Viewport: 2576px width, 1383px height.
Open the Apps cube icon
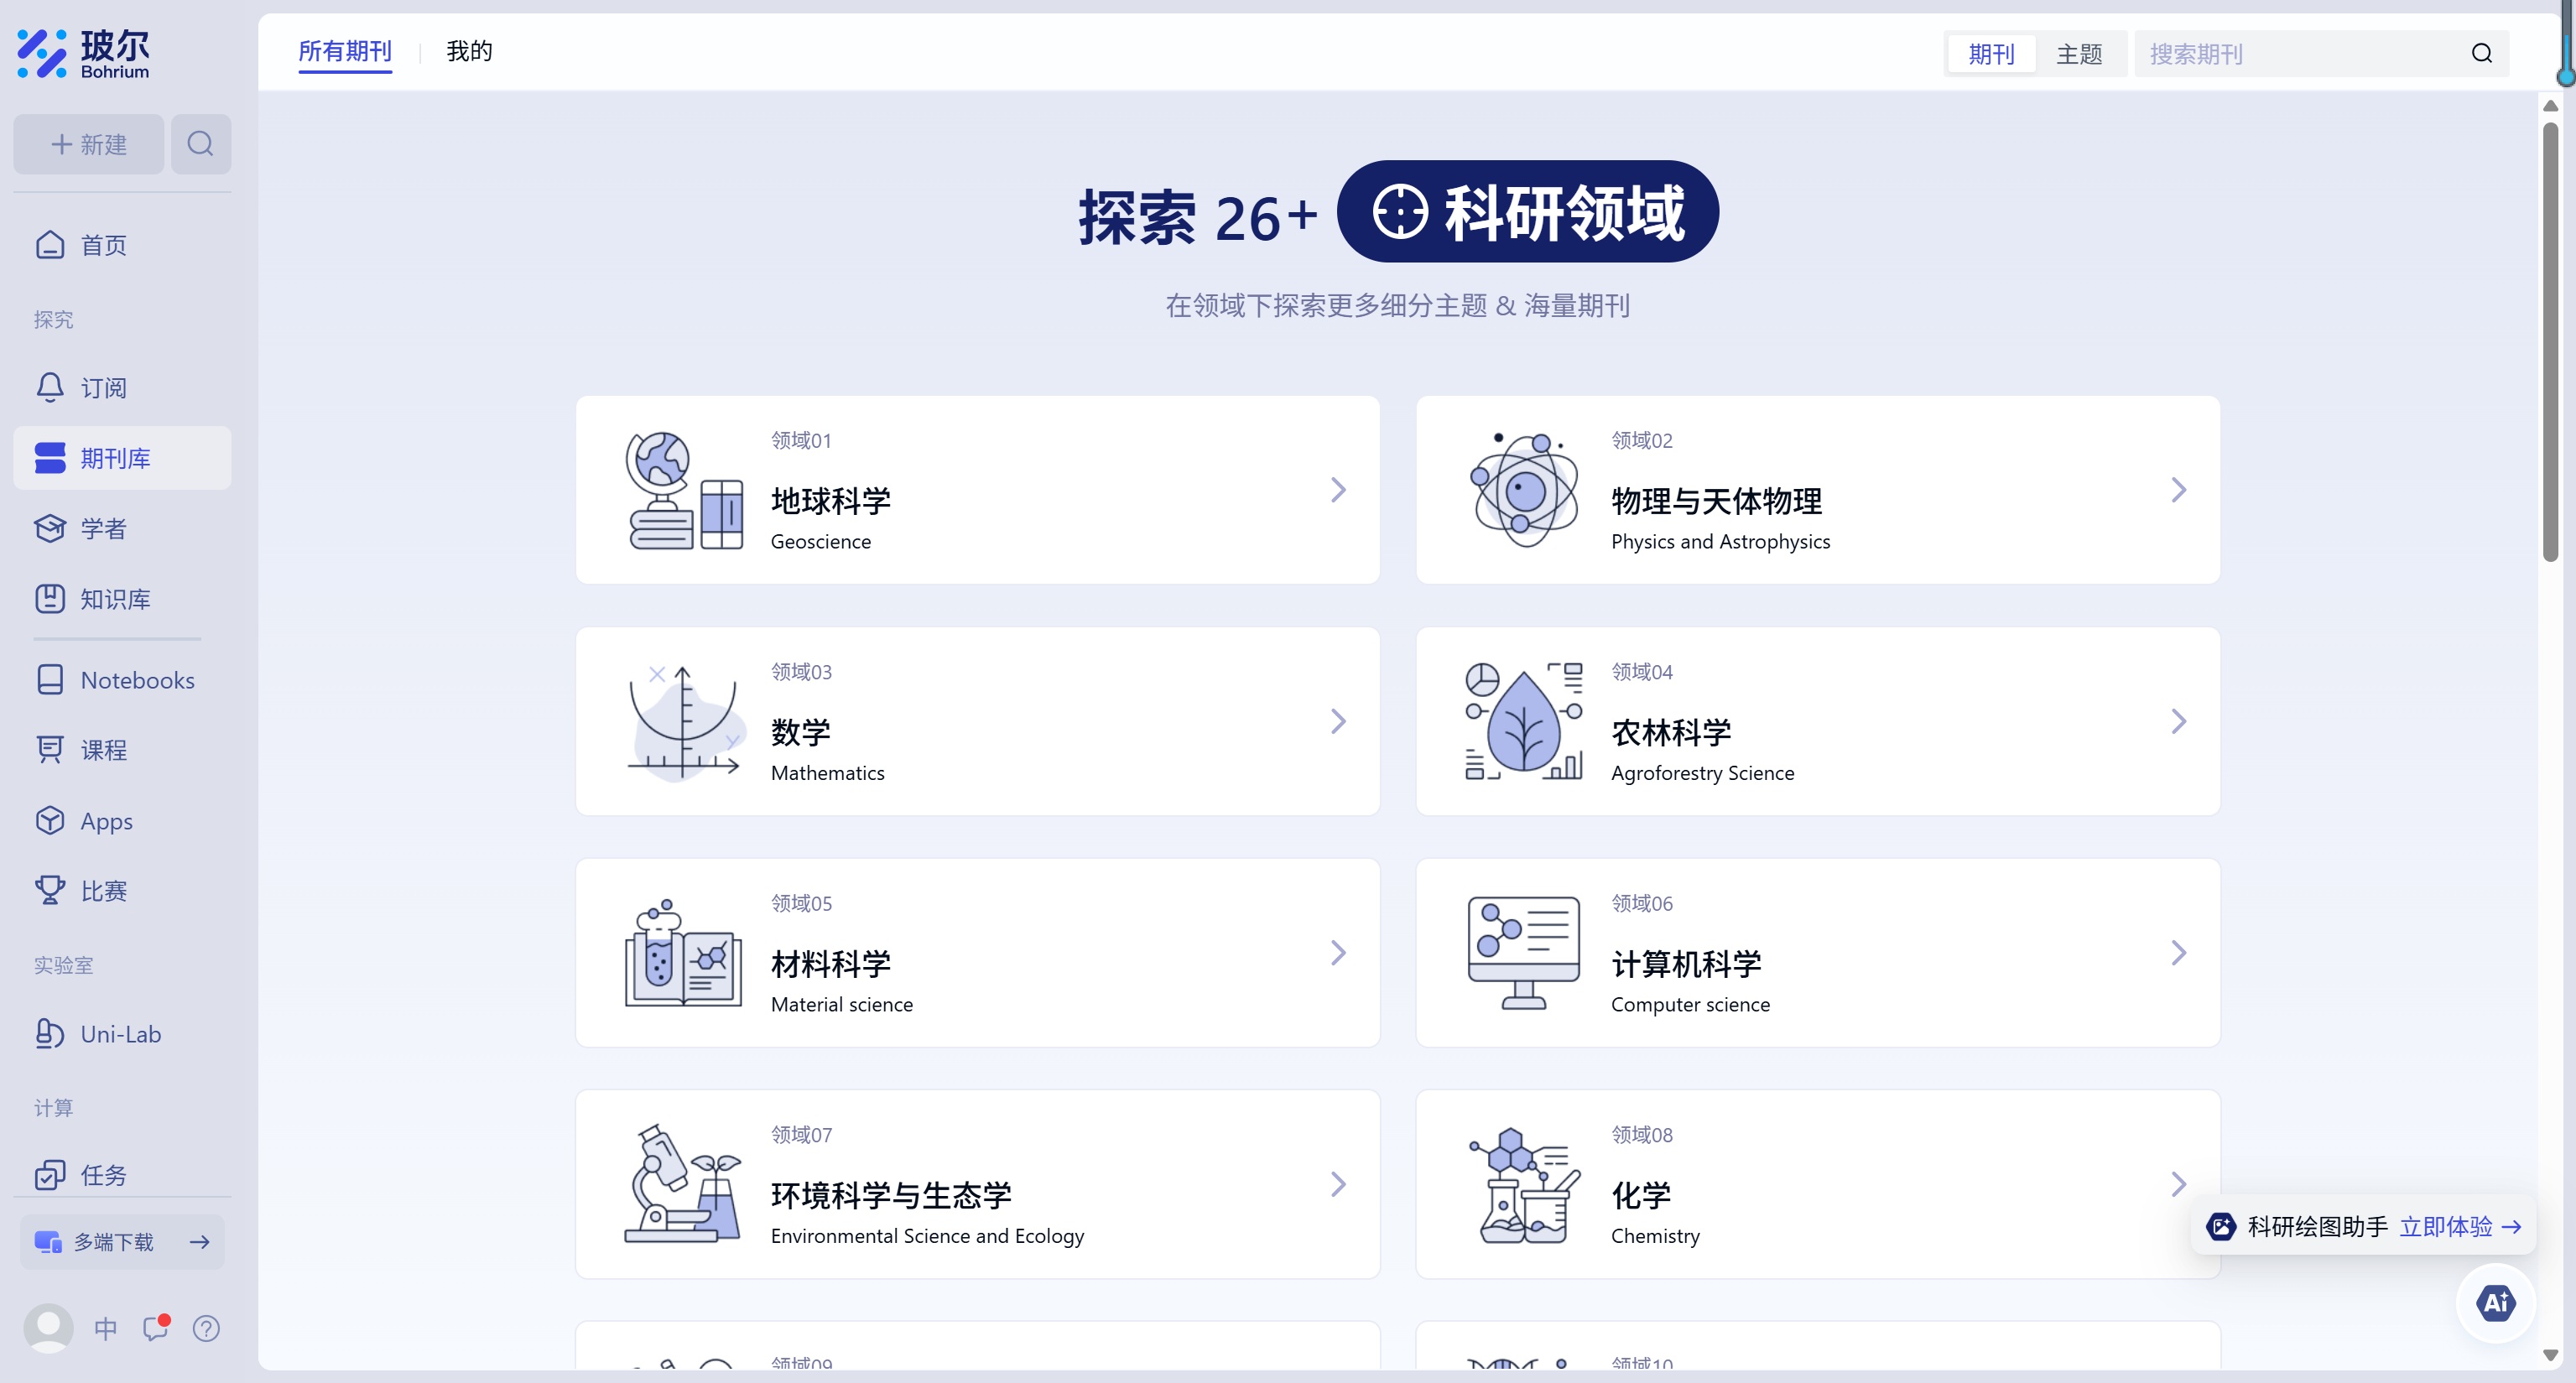50,821
